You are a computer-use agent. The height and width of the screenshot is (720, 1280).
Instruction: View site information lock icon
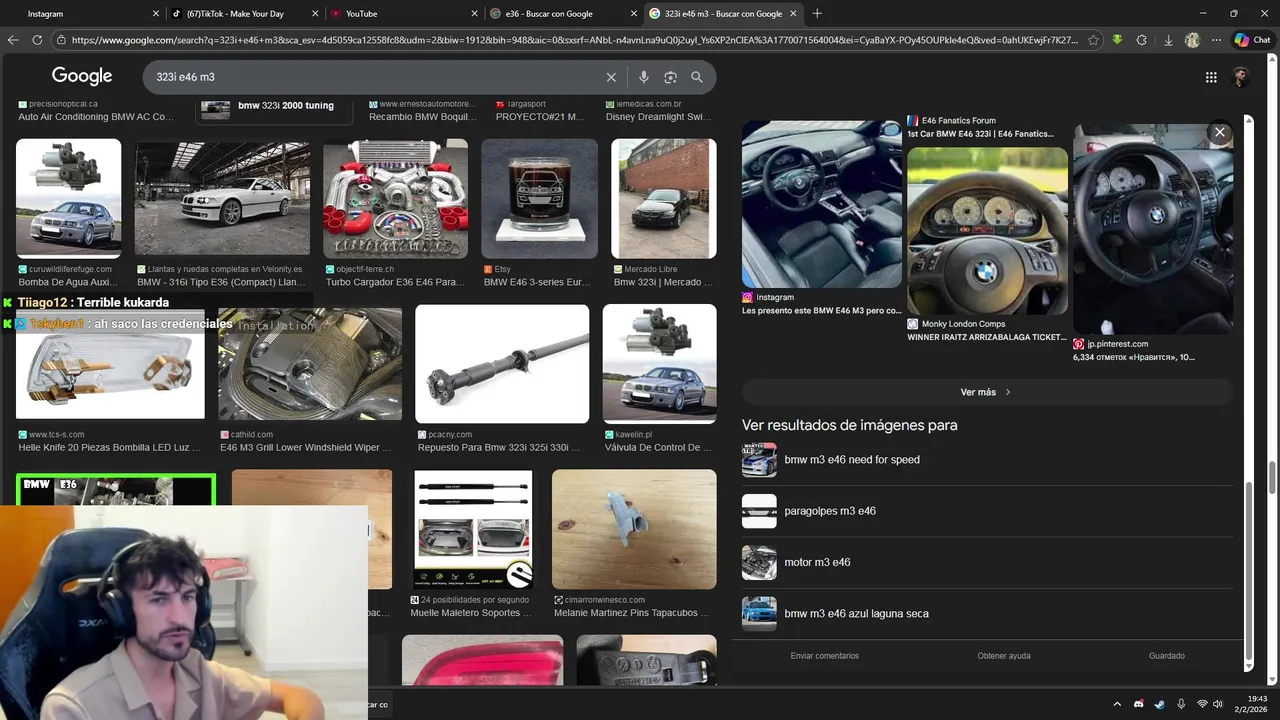(x=61, y=40)
